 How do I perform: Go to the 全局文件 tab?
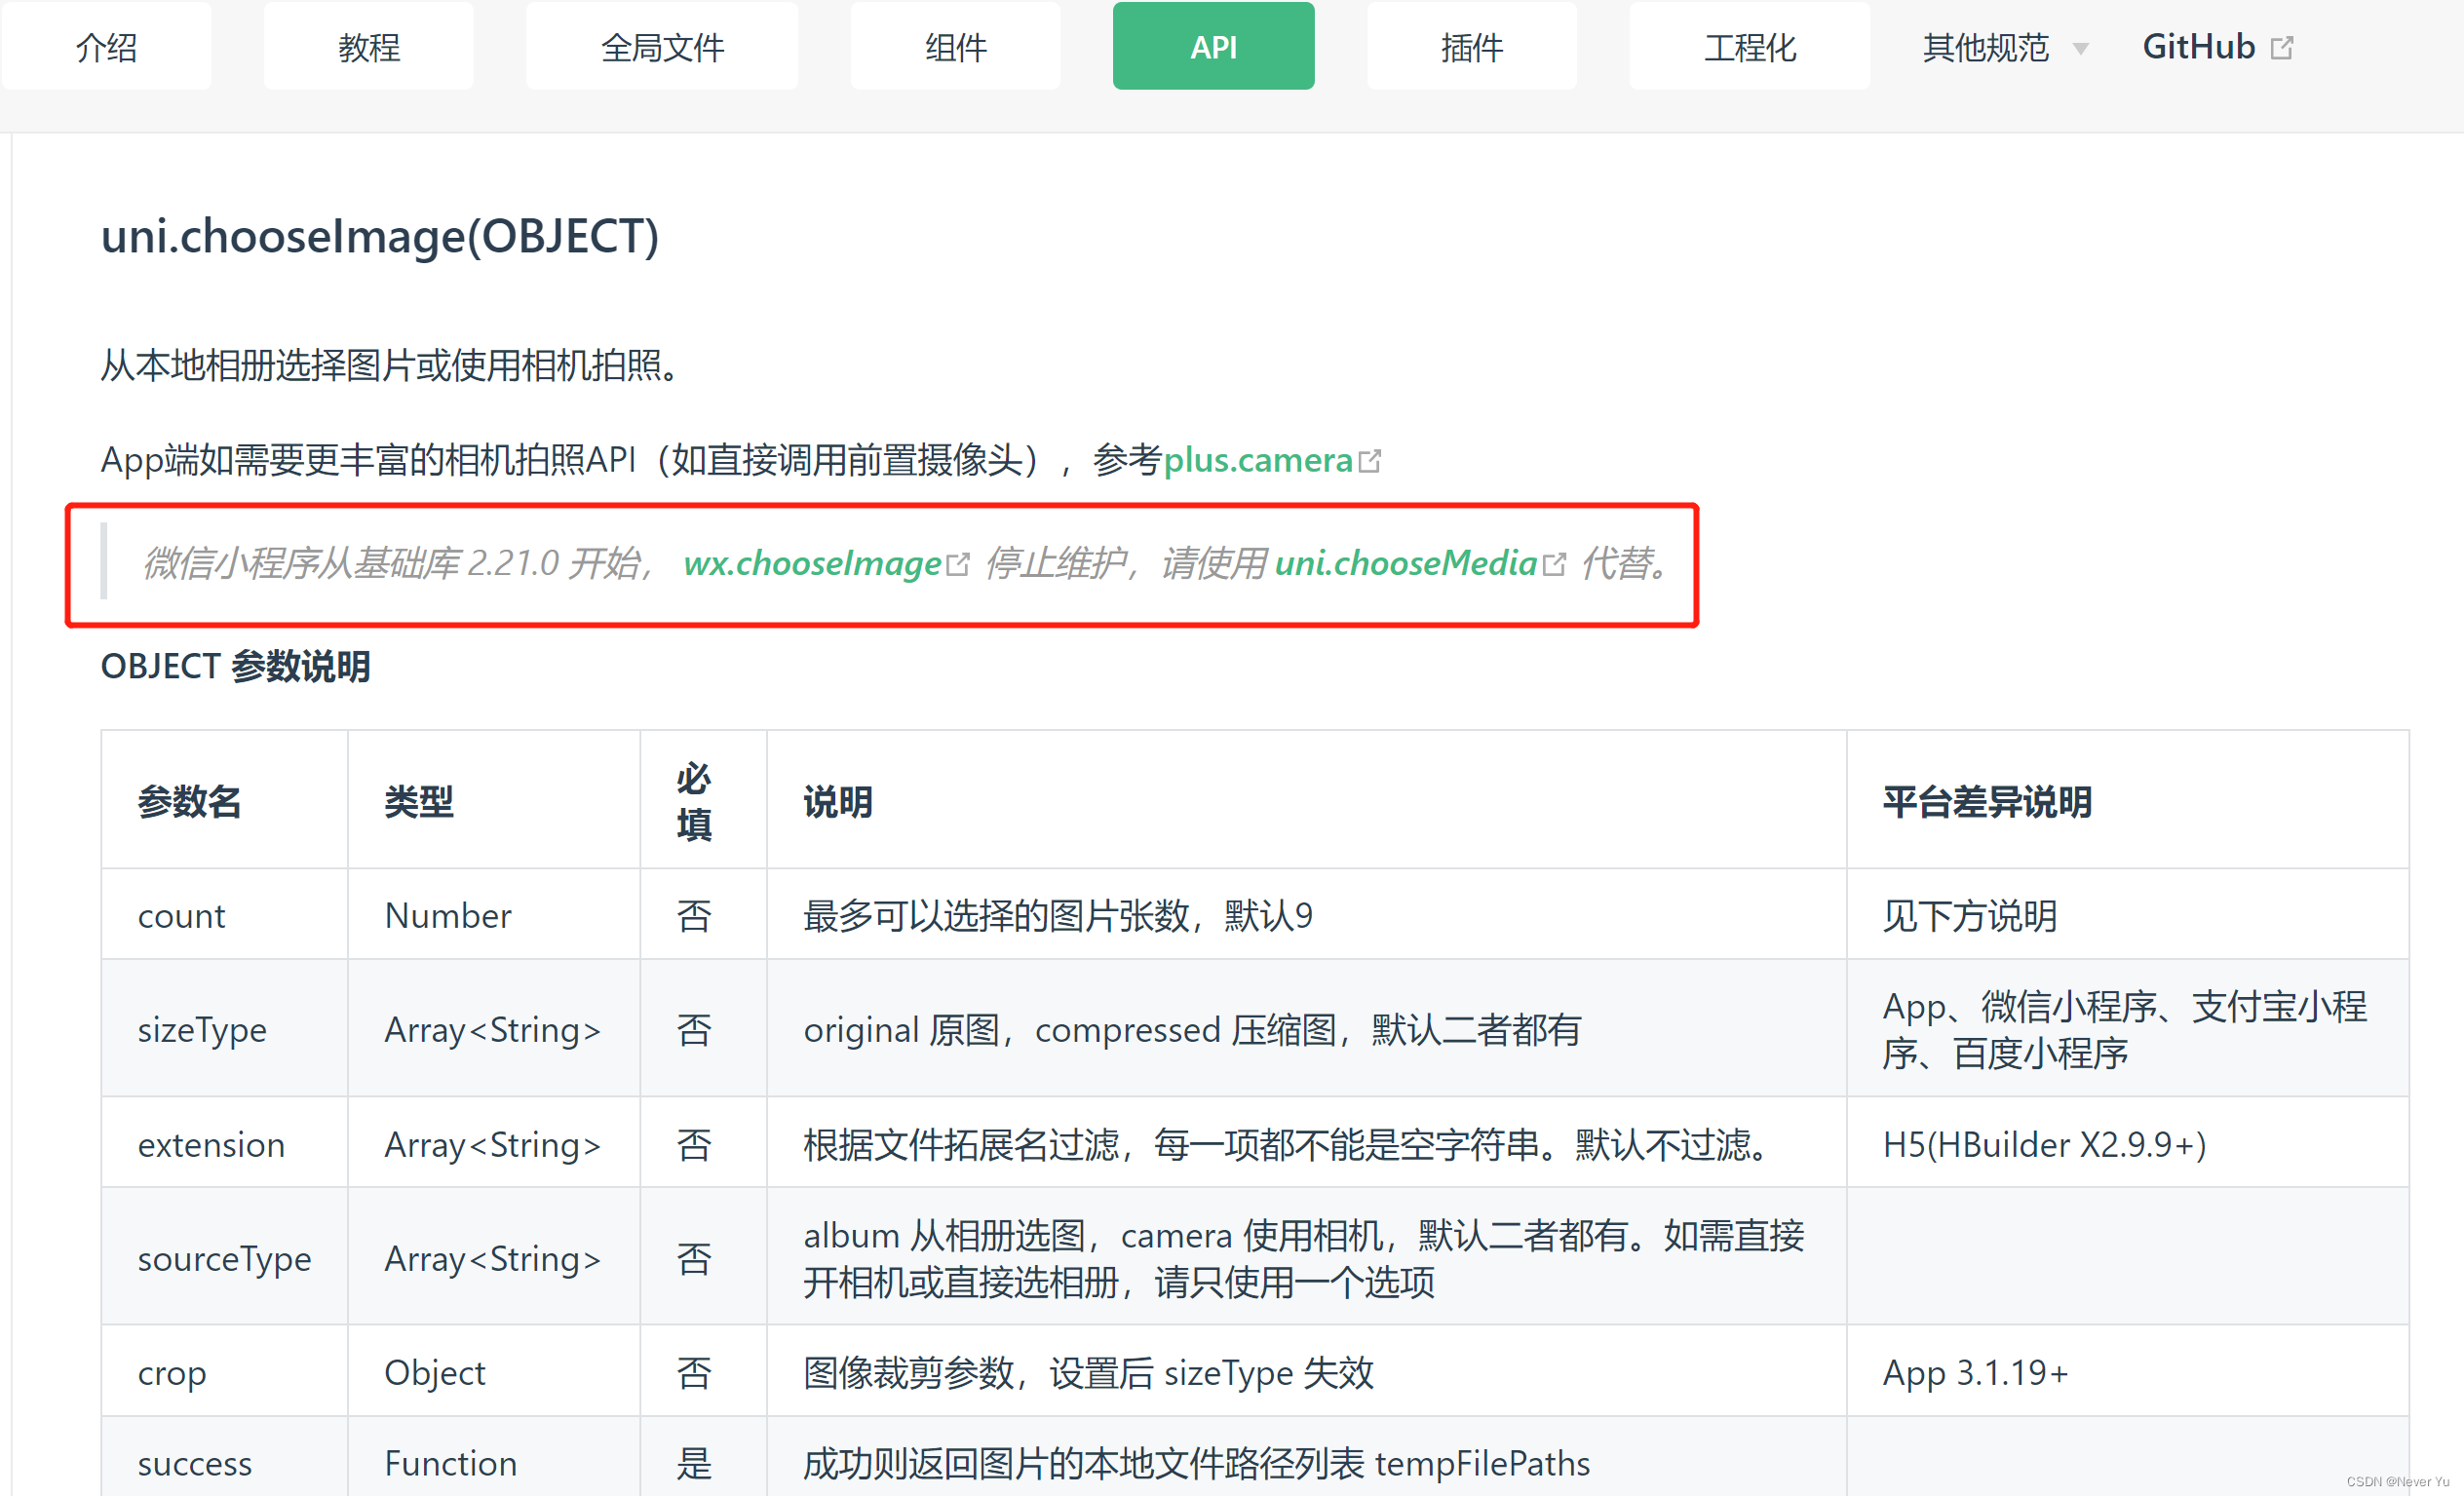(x=662, y=47)
